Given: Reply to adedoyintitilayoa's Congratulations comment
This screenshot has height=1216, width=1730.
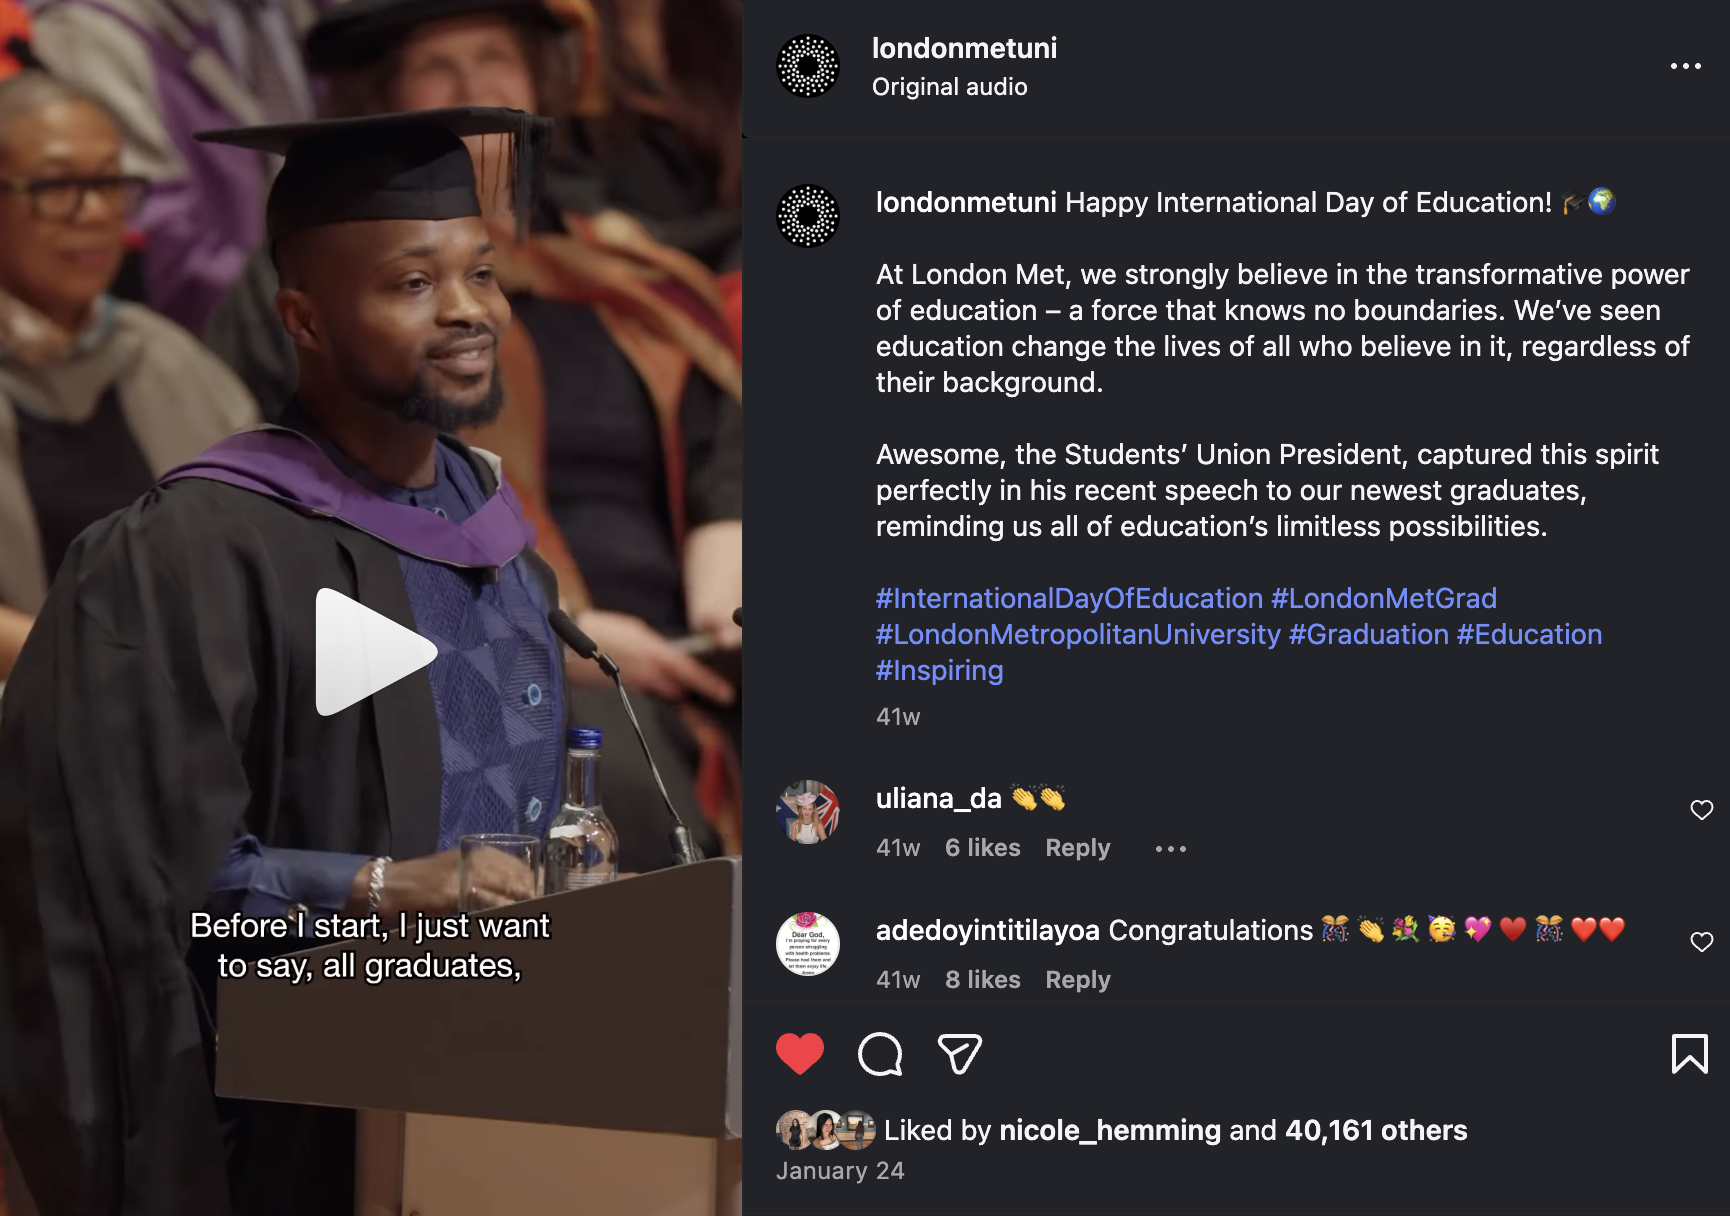Looking at the screenshot, I should [x=1077, y=980].
